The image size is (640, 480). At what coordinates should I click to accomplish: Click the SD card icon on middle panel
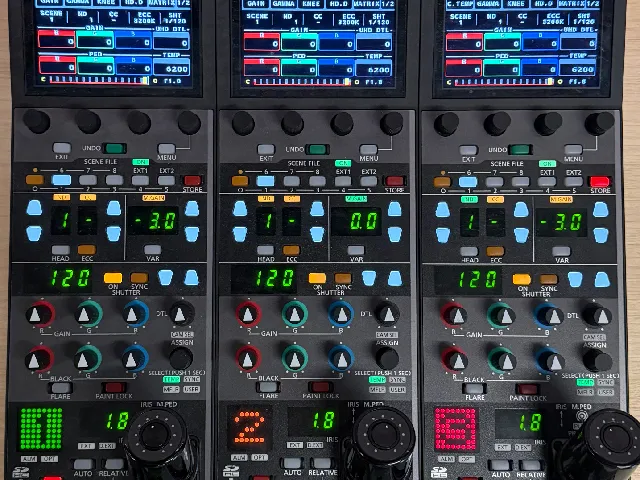231,472
